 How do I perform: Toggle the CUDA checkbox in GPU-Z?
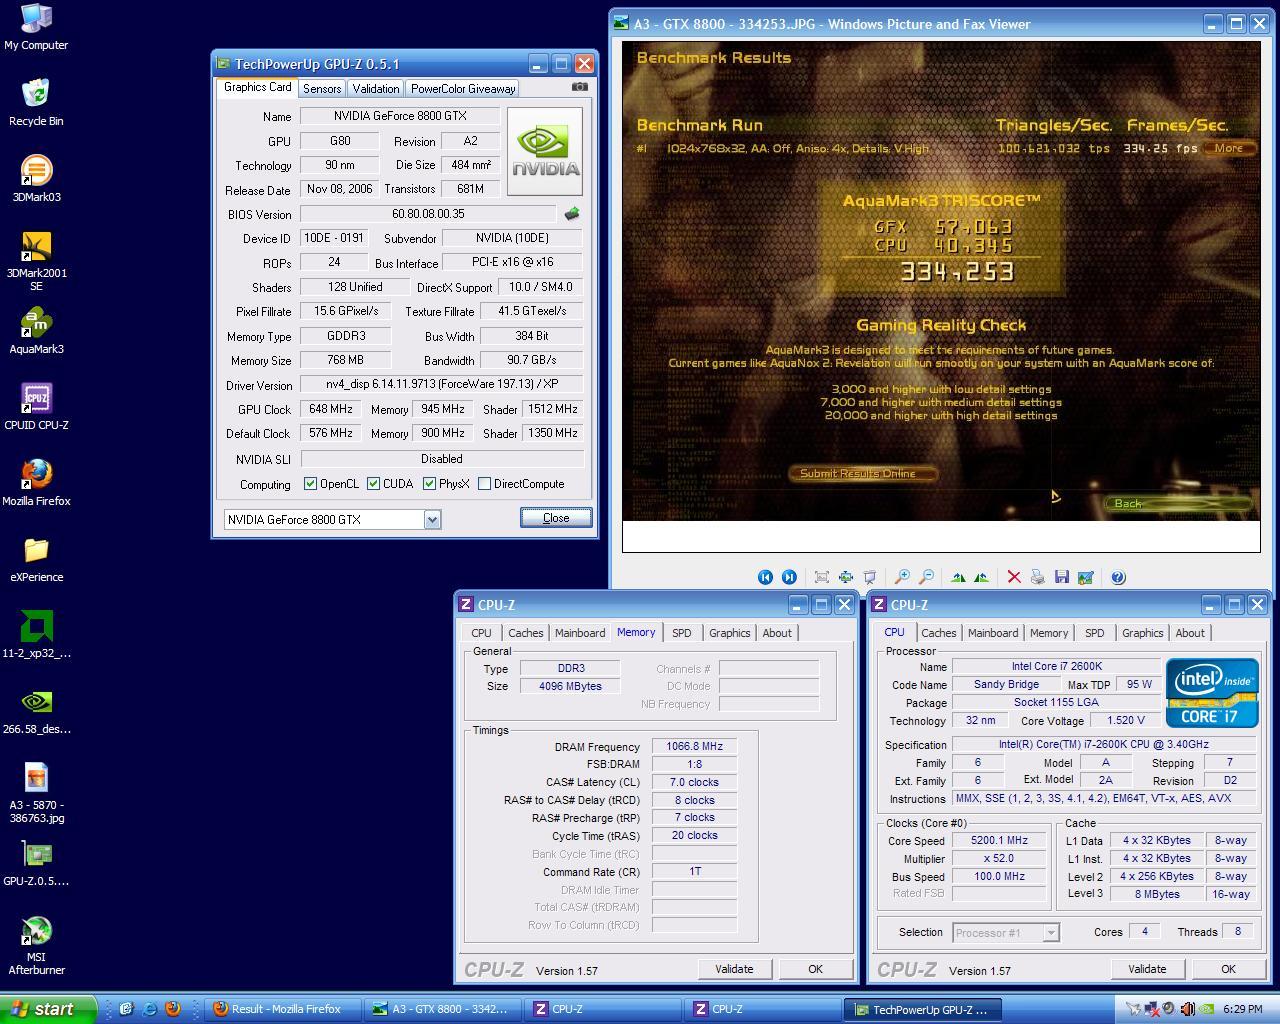(374, 484)
